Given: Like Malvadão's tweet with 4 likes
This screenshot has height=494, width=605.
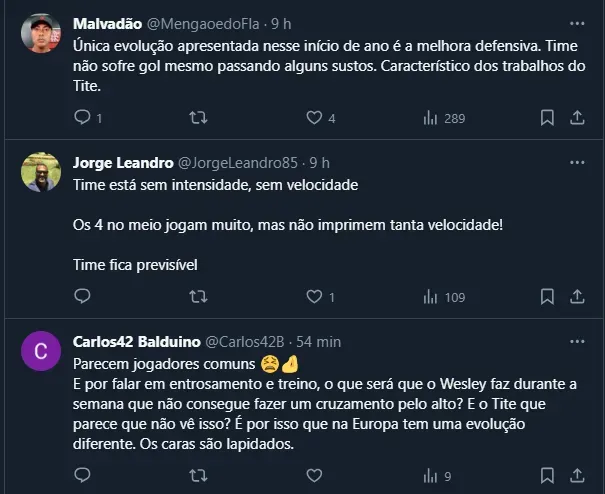Looking at the screenshot, I should click(316, 118).
